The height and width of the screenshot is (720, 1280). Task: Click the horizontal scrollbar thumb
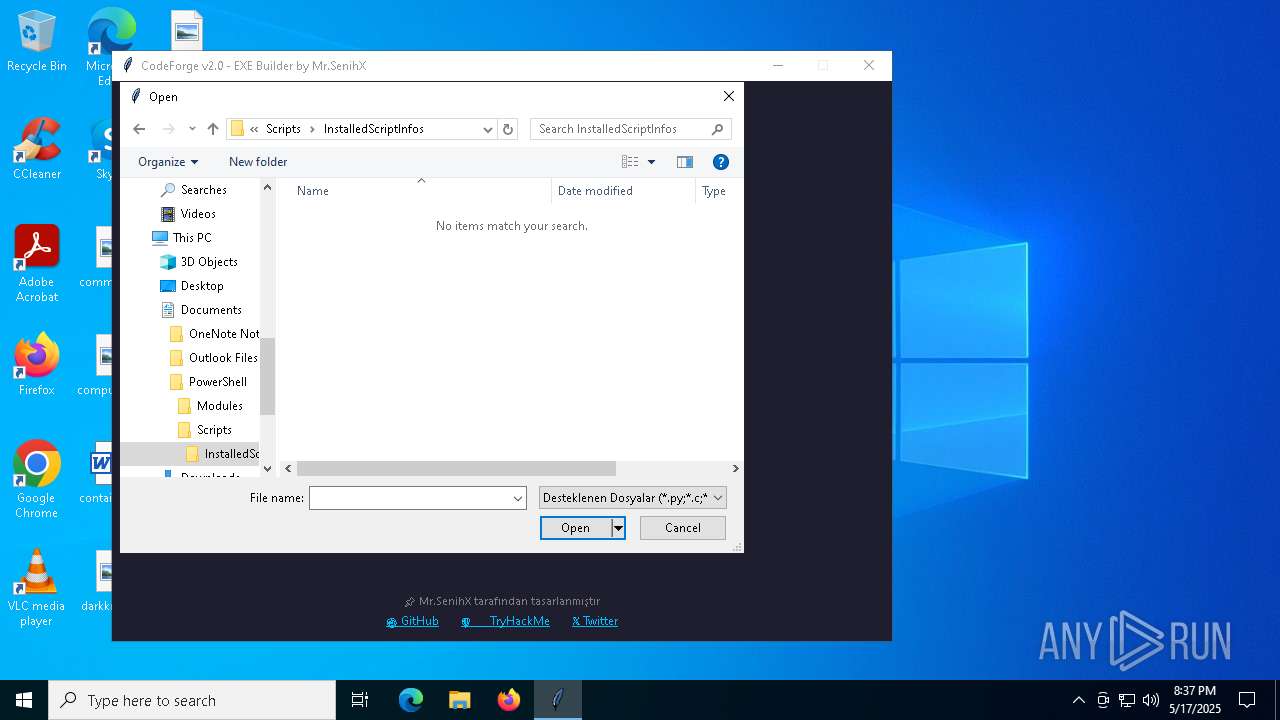click(456, 468)
